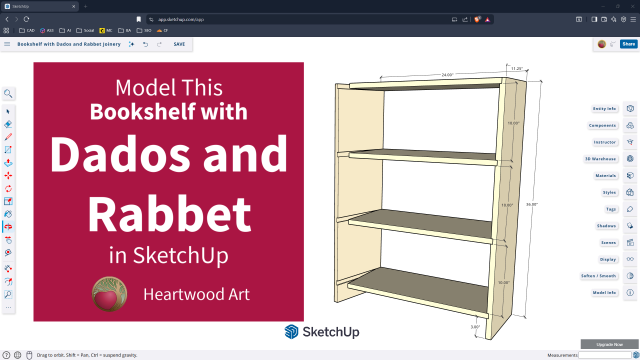Click the 3D Warehouse panel icon
The width and height of the screenshot is (640, 360).
[x=630, y=159]
